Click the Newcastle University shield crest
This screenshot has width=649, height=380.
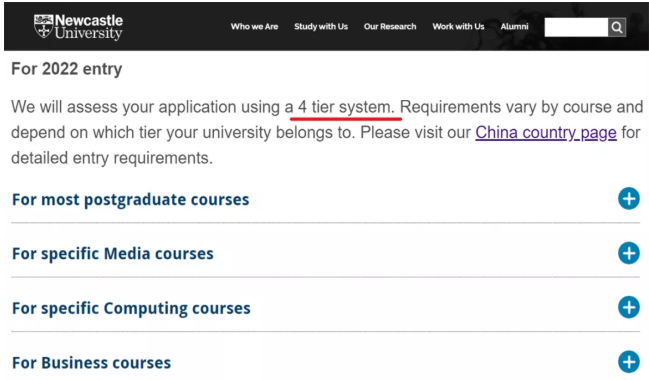(43, 26)
